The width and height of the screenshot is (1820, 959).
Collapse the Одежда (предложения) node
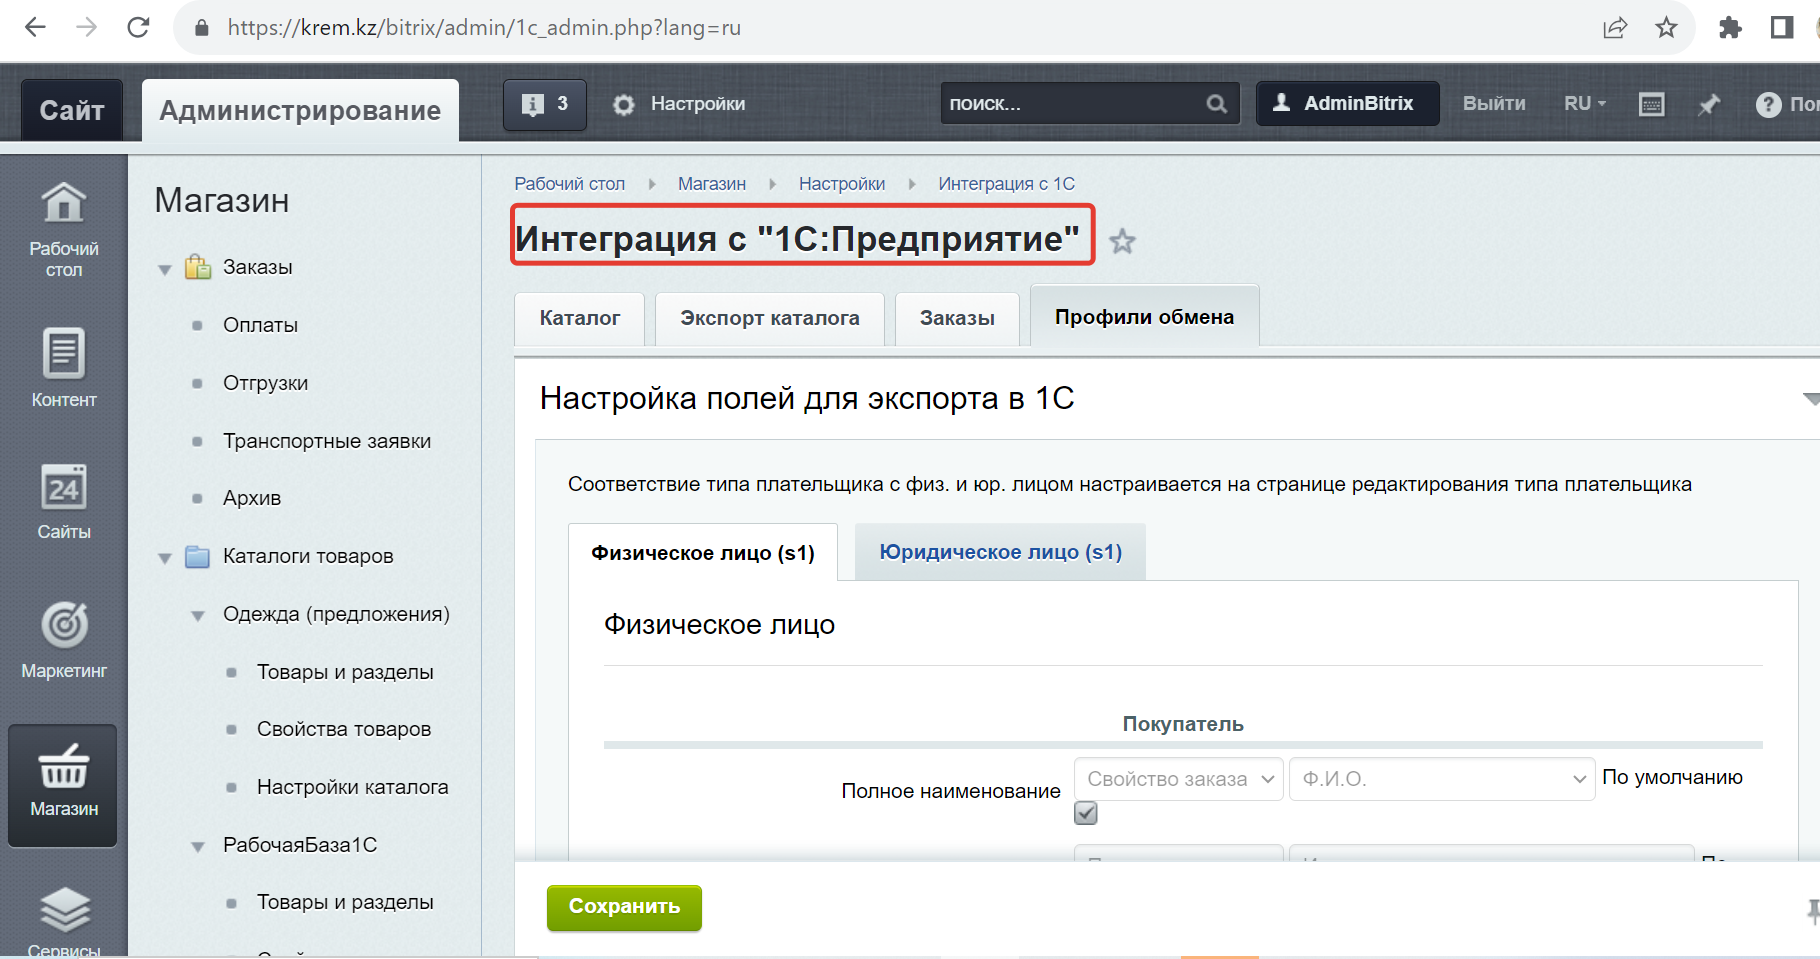[198, 616]
